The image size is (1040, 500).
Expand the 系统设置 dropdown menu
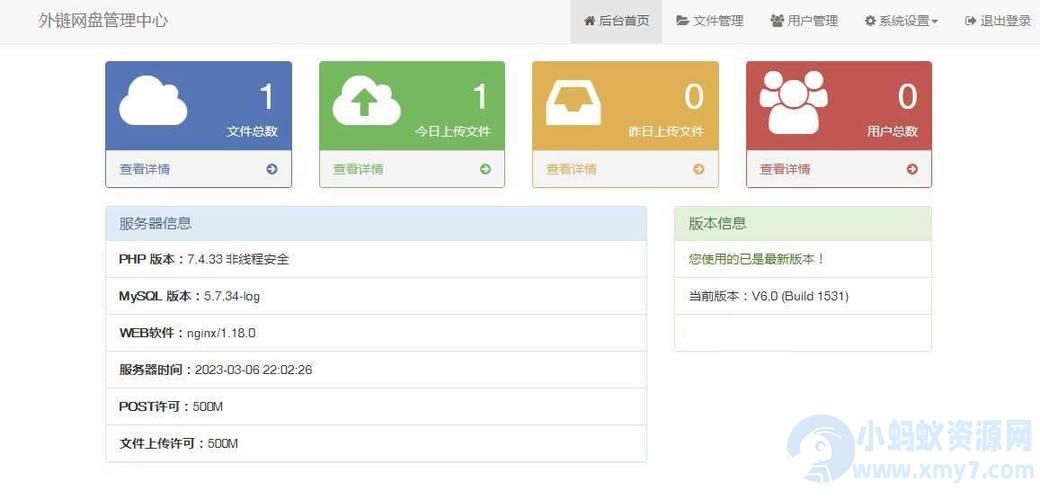tap(901, 21)
